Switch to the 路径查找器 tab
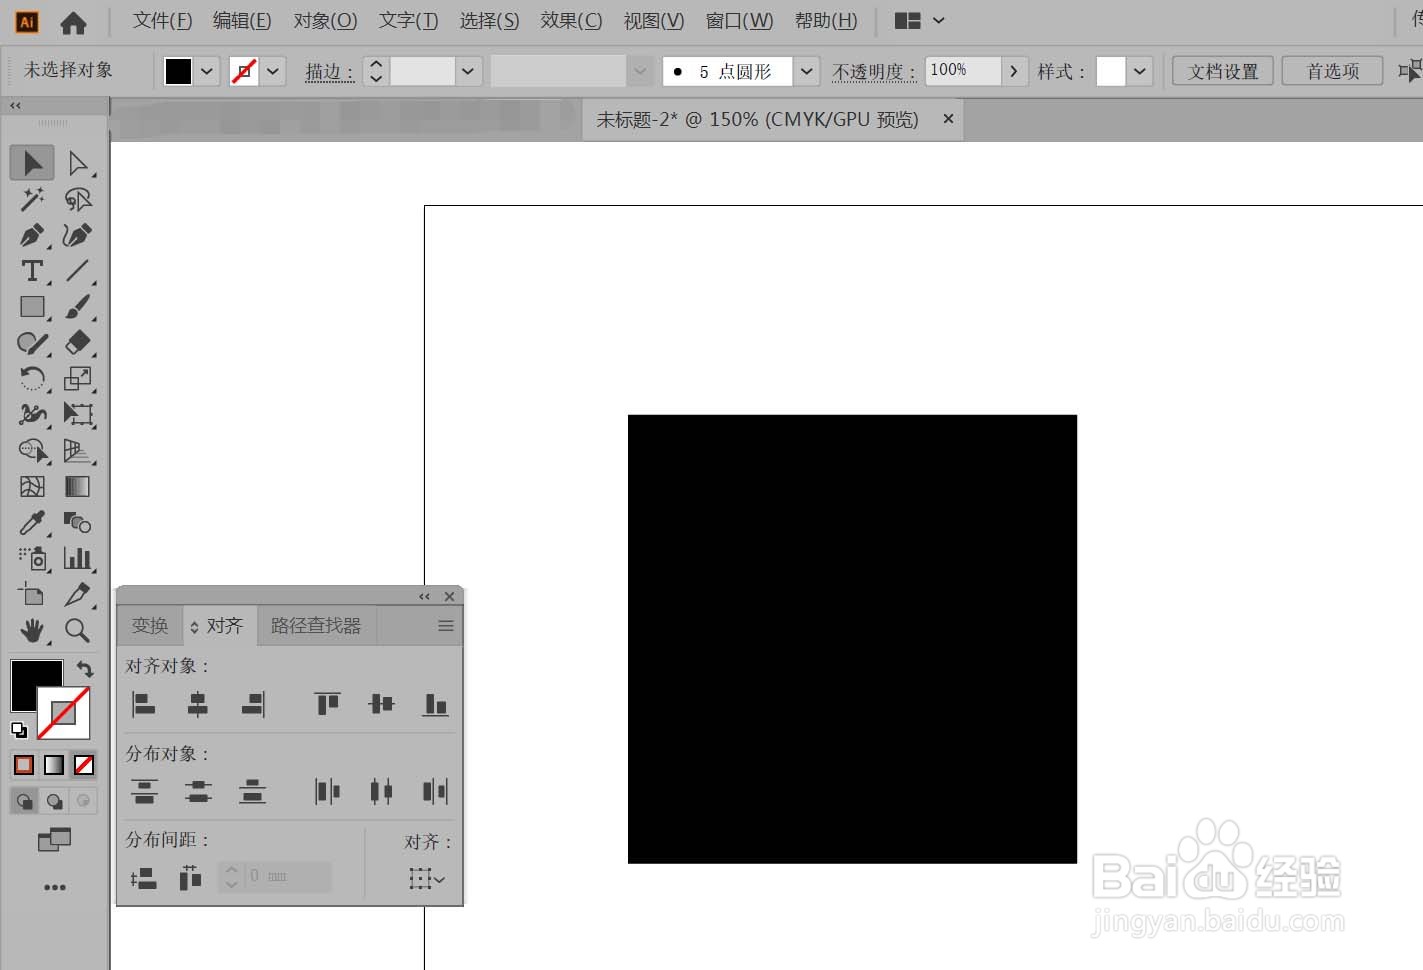The image size is (1423, 970). (316, 626)
